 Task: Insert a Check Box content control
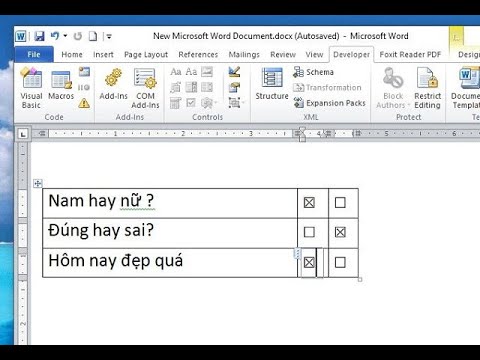point(191,103)
